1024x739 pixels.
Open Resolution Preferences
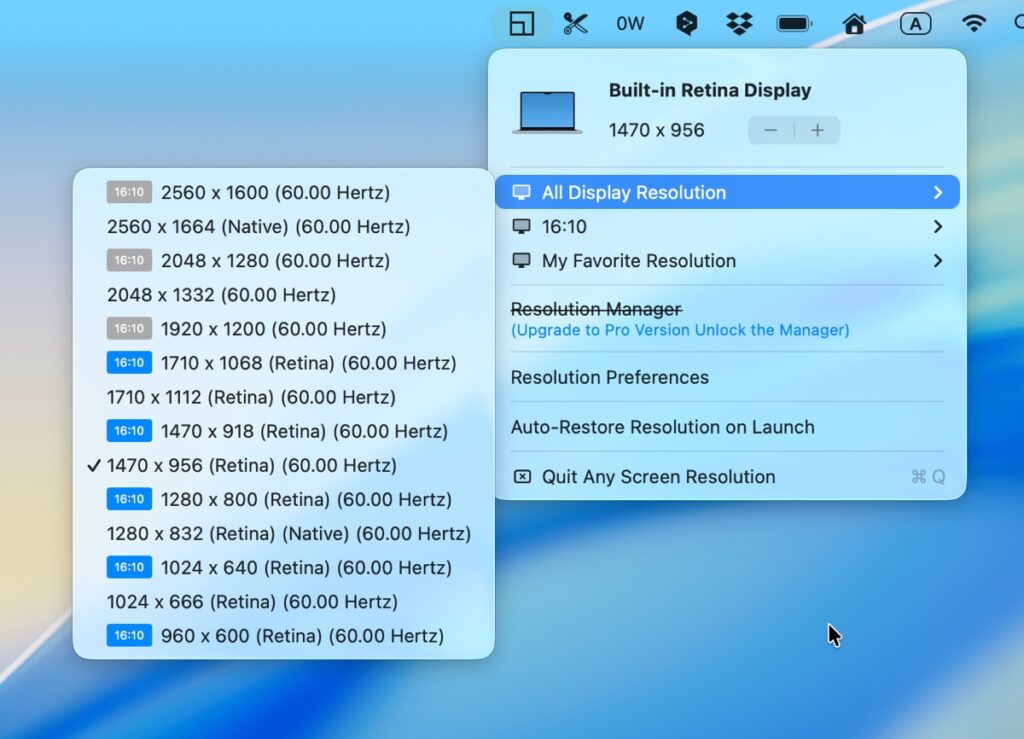[609, 377]
